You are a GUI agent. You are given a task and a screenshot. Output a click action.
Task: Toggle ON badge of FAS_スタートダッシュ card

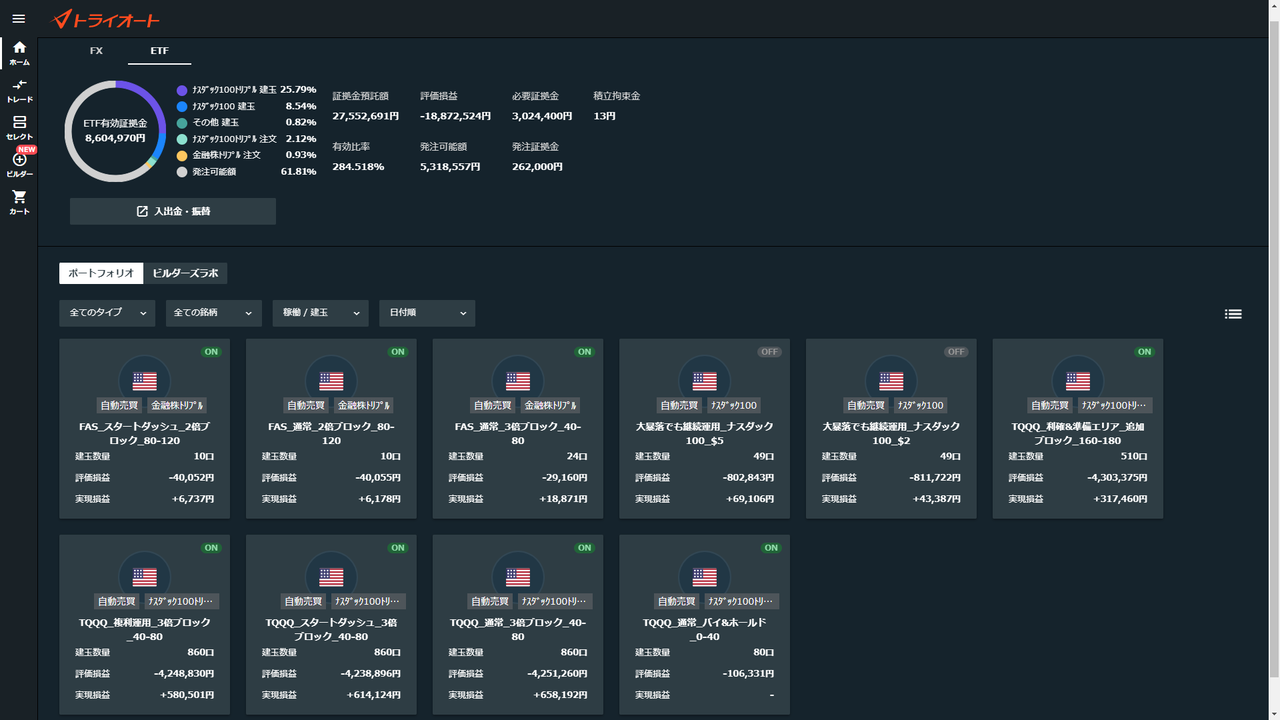211,352
